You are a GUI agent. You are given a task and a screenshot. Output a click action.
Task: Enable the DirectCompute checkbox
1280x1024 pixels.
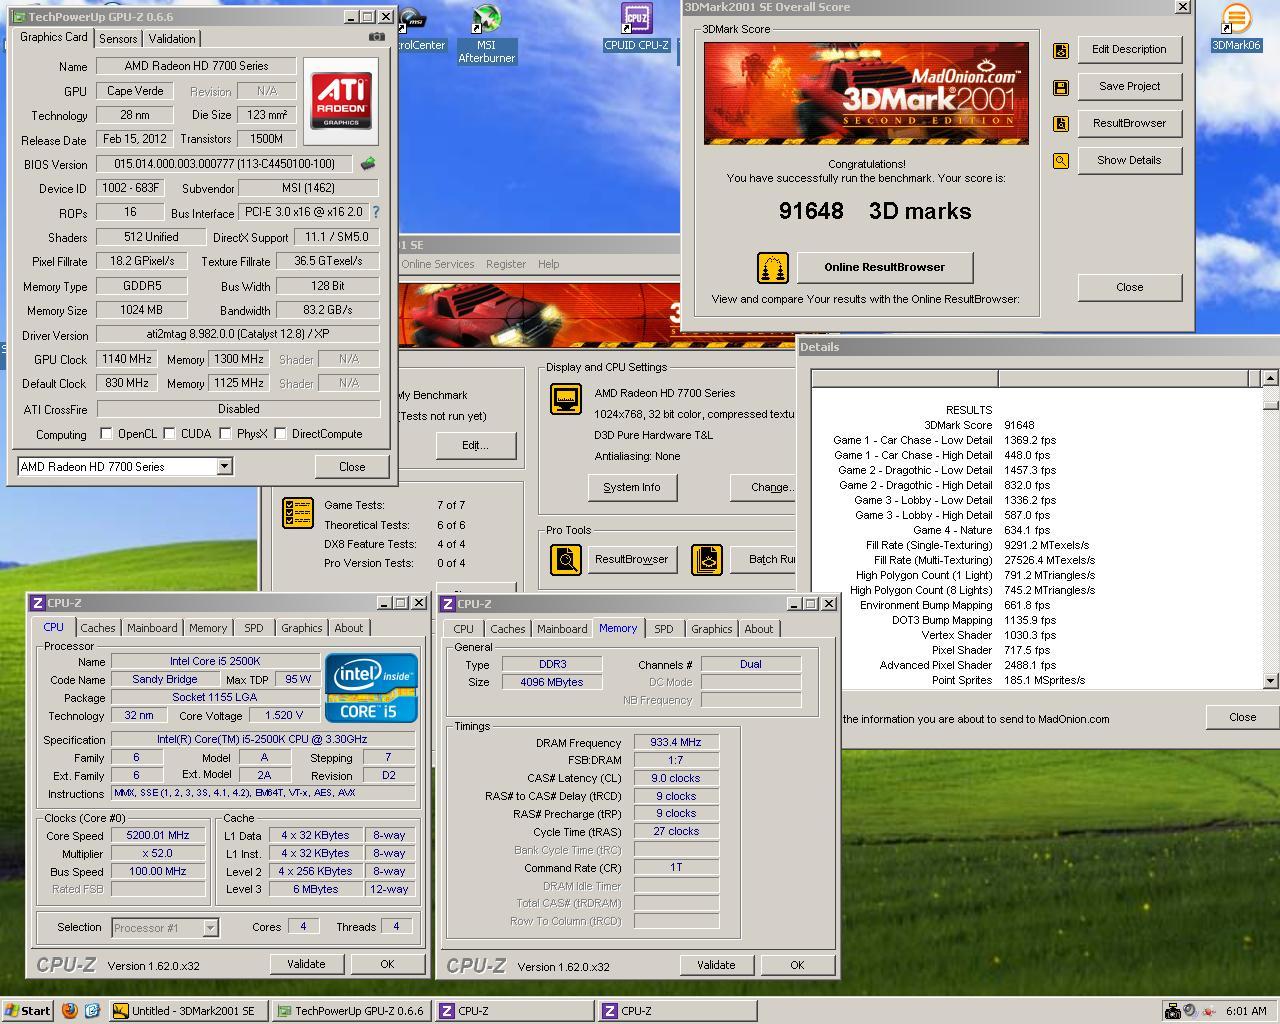[x=280, y=434]
